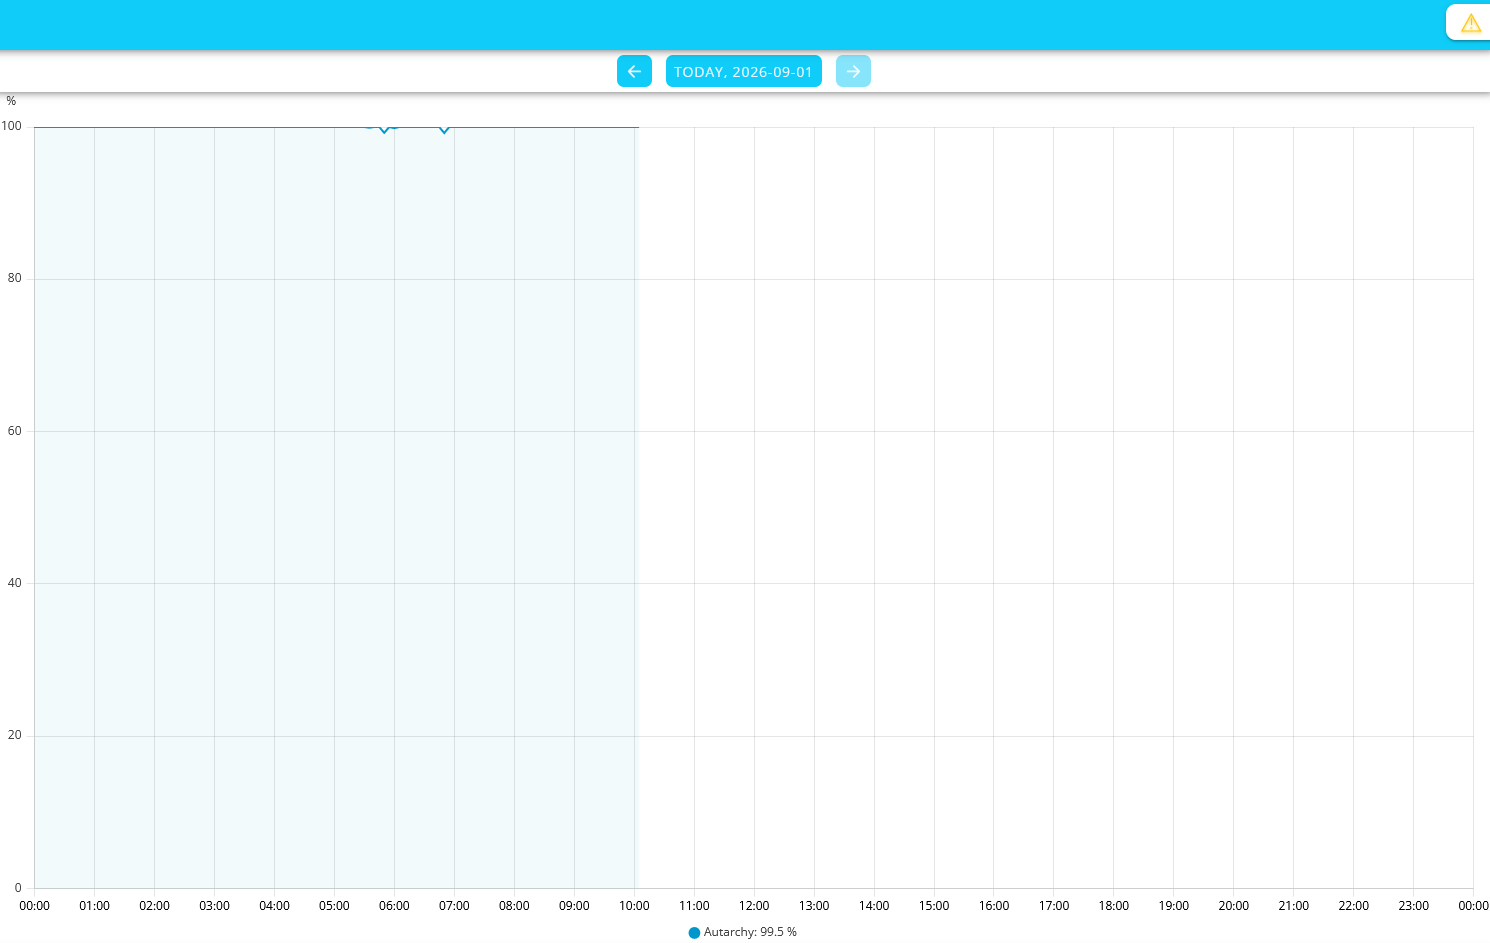Screen dimensions: 1490x943
Task: Click the 100 y-axis label
Action: [12, 126]
